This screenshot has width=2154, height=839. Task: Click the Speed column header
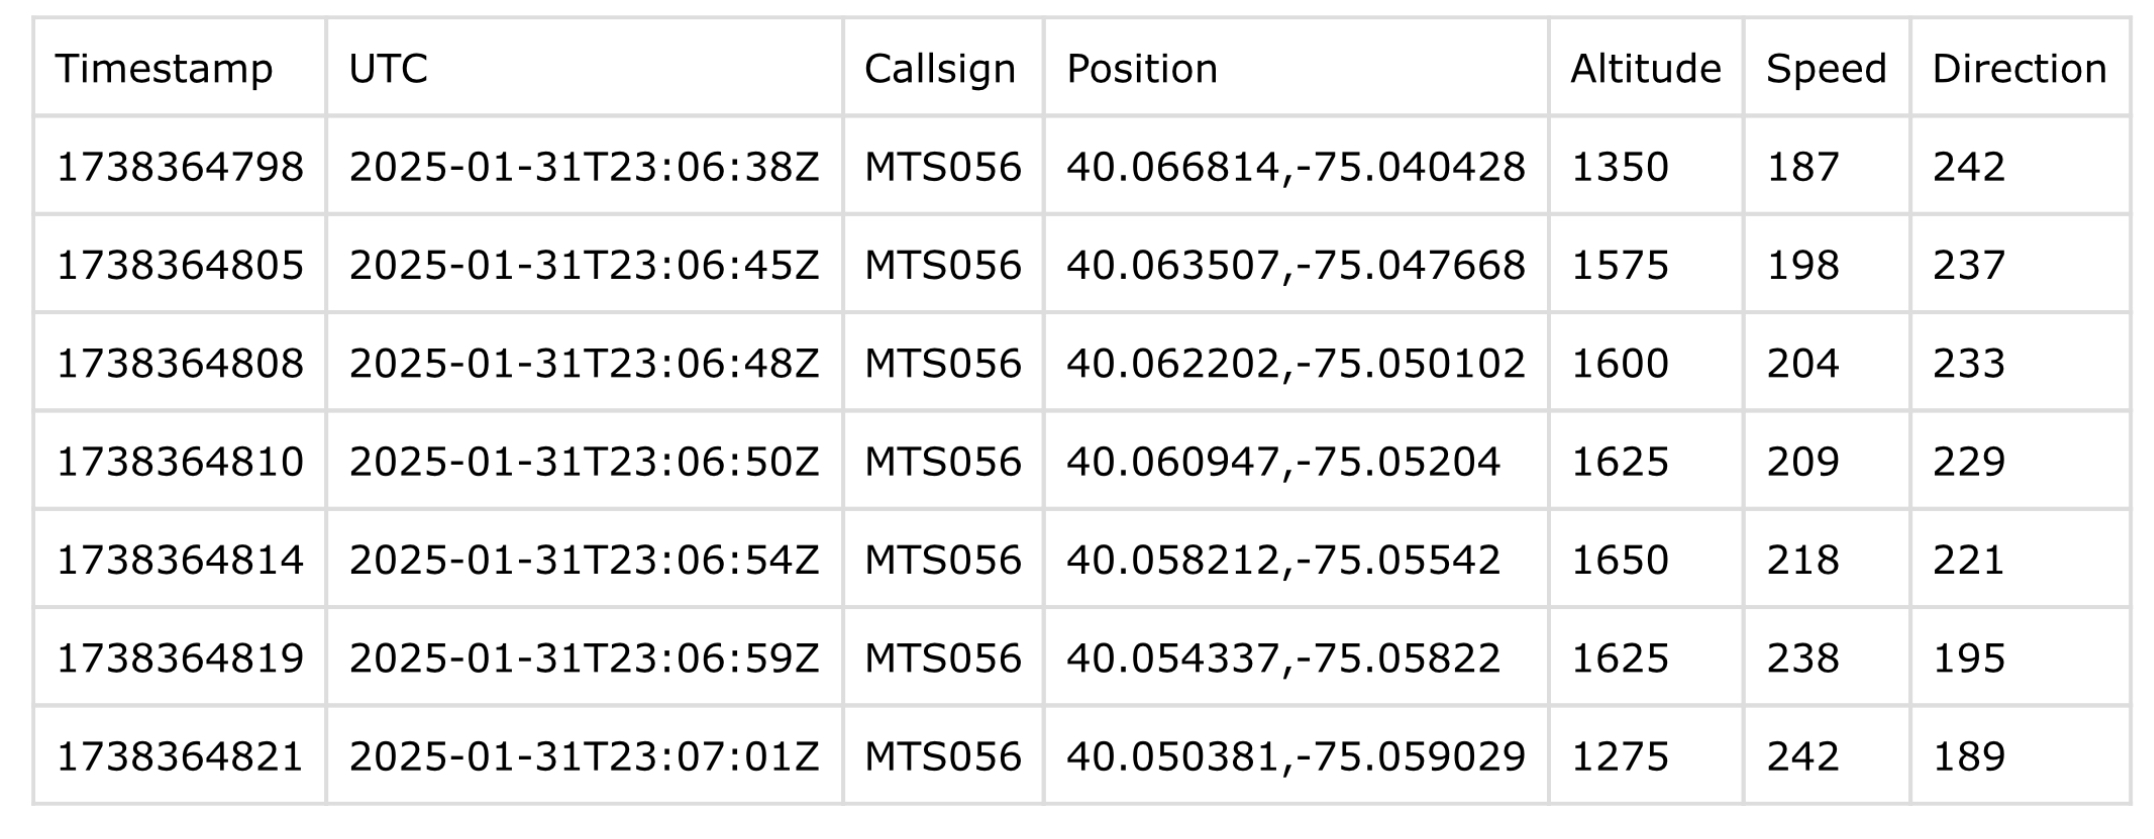(1826, 69)
